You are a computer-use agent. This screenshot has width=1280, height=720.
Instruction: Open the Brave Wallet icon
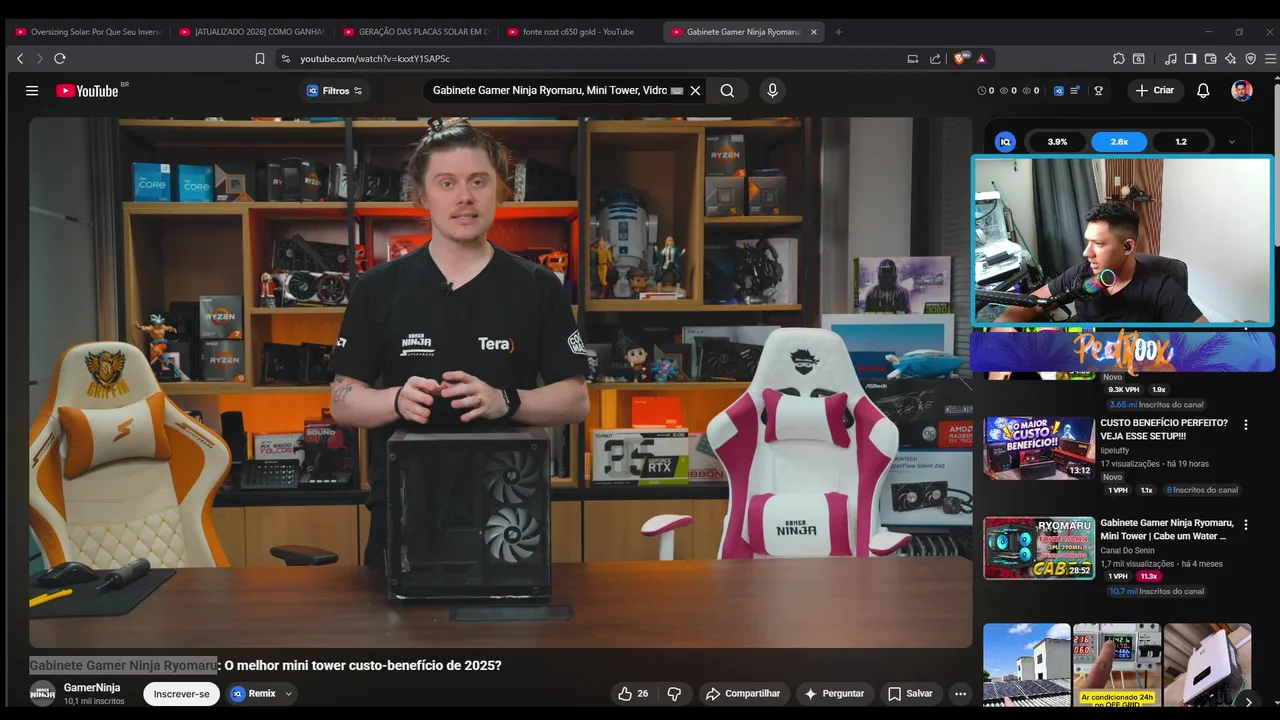pyautogui.click(x=1210, y=59)
